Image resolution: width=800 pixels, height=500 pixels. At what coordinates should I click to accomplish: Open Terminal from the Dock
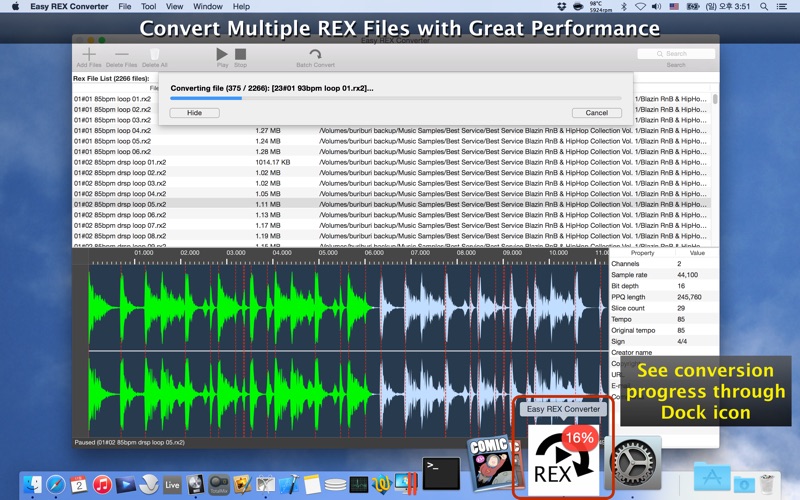[441, 471]
